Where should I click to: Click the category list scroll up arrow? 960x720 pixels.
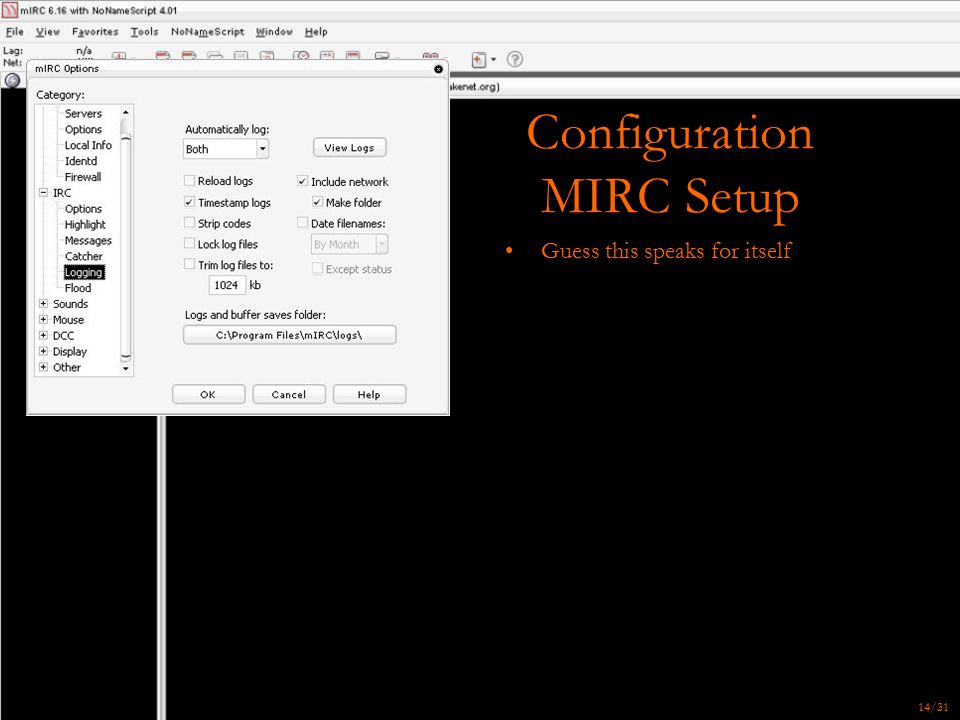pyautogui.click(x=126, y=113)
